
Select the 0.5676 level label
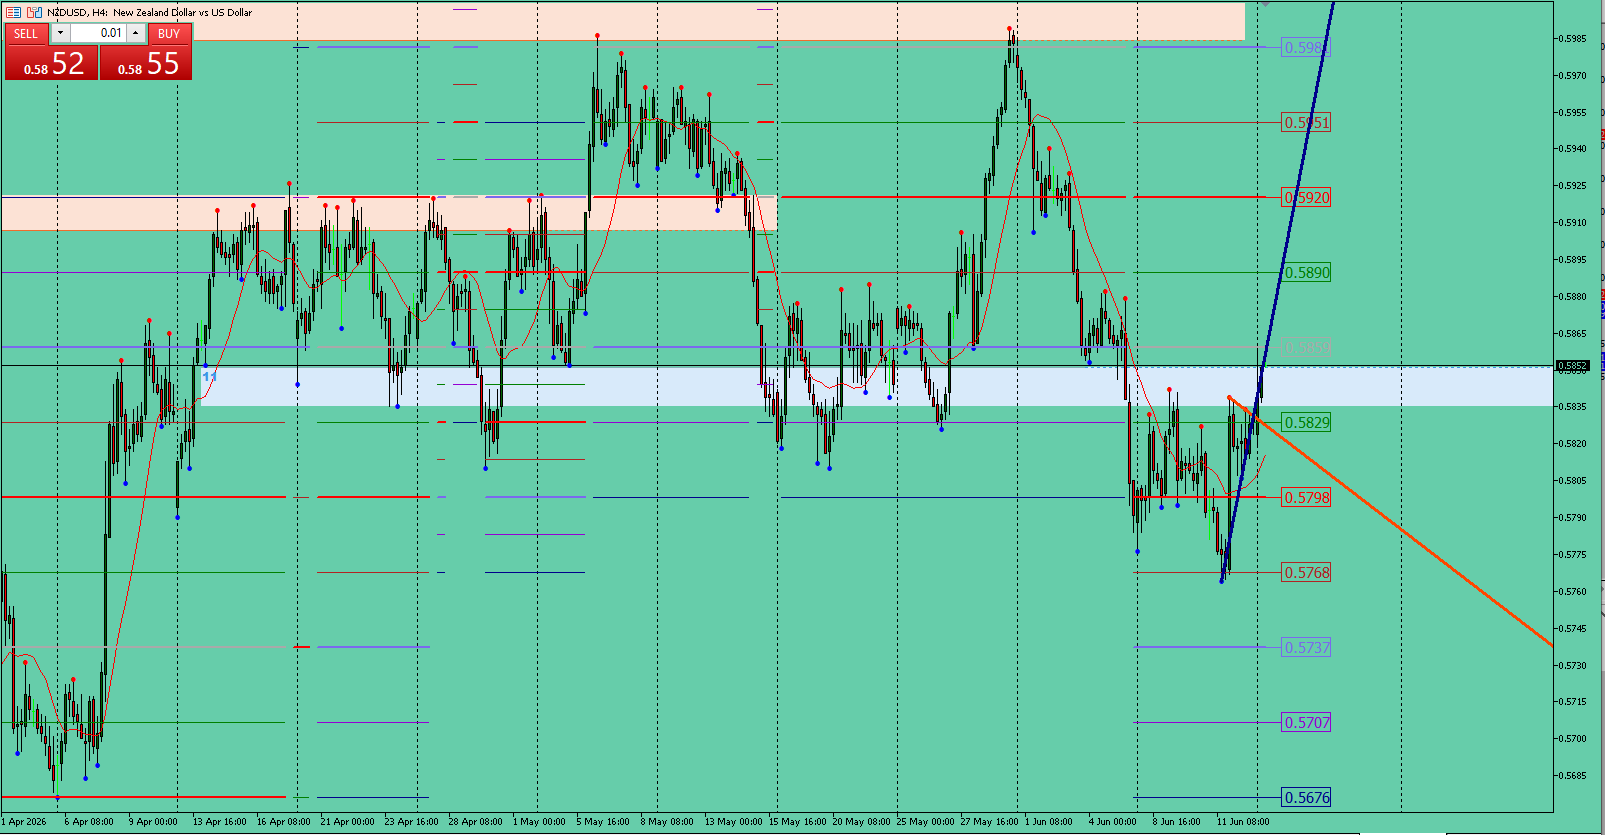1307,798
